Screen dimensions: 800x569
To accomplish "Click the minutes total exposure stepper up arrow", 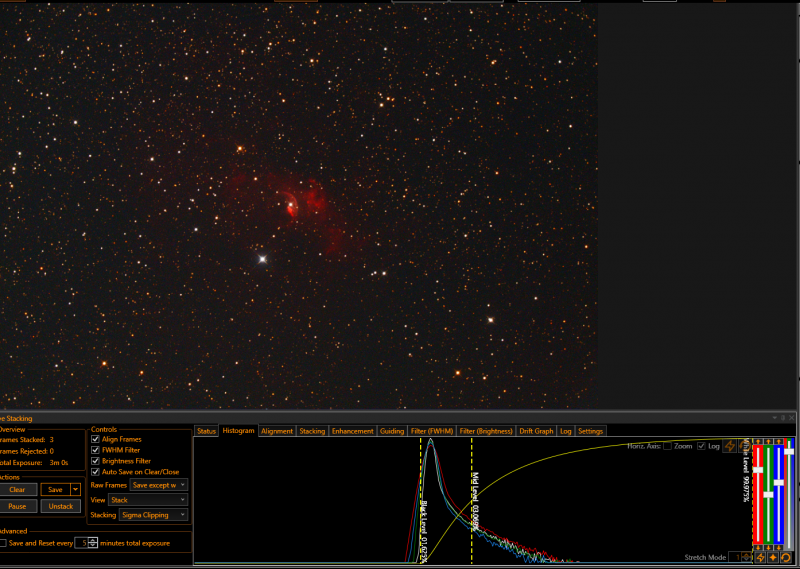I will [x=93, y=540].
